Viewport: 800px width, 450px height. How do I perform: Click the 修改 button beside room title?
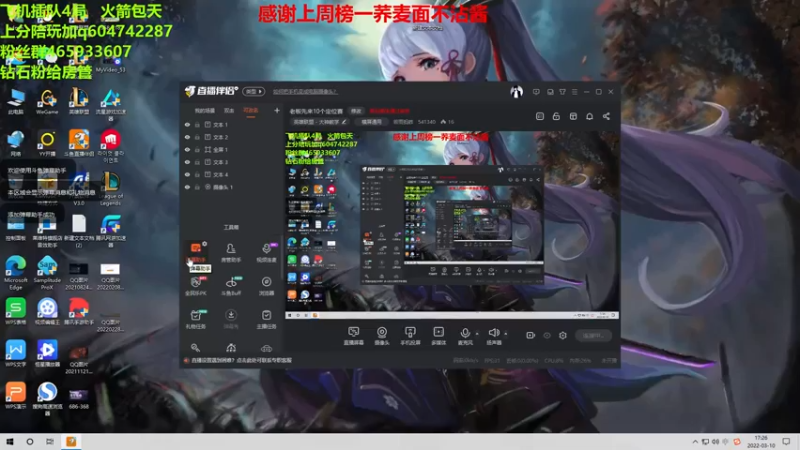(356, 111)
